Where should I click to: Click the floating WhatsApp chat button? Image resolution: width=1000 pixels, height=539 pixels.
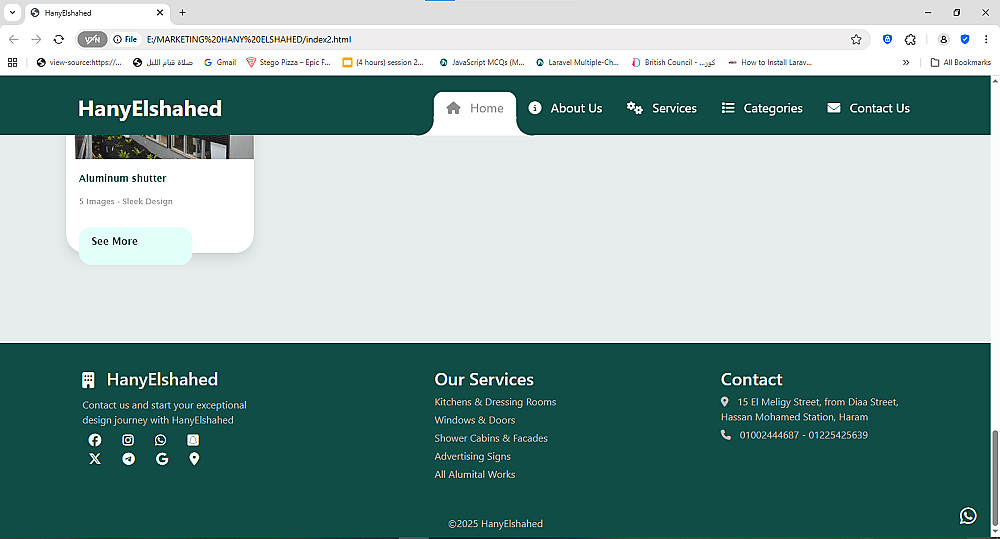tap(968, 515)
